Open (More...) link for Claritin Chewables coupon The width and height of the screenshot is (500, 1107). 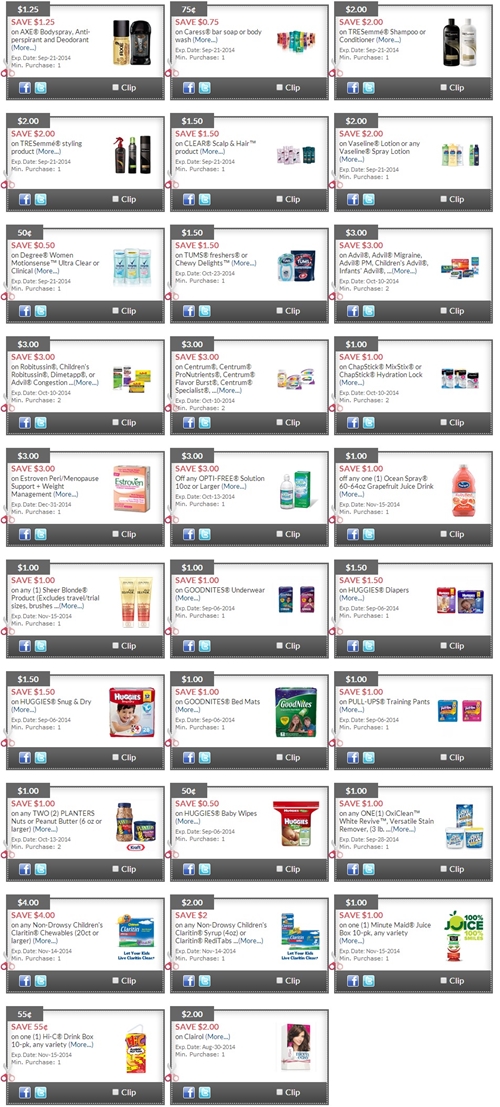[45, 941]
